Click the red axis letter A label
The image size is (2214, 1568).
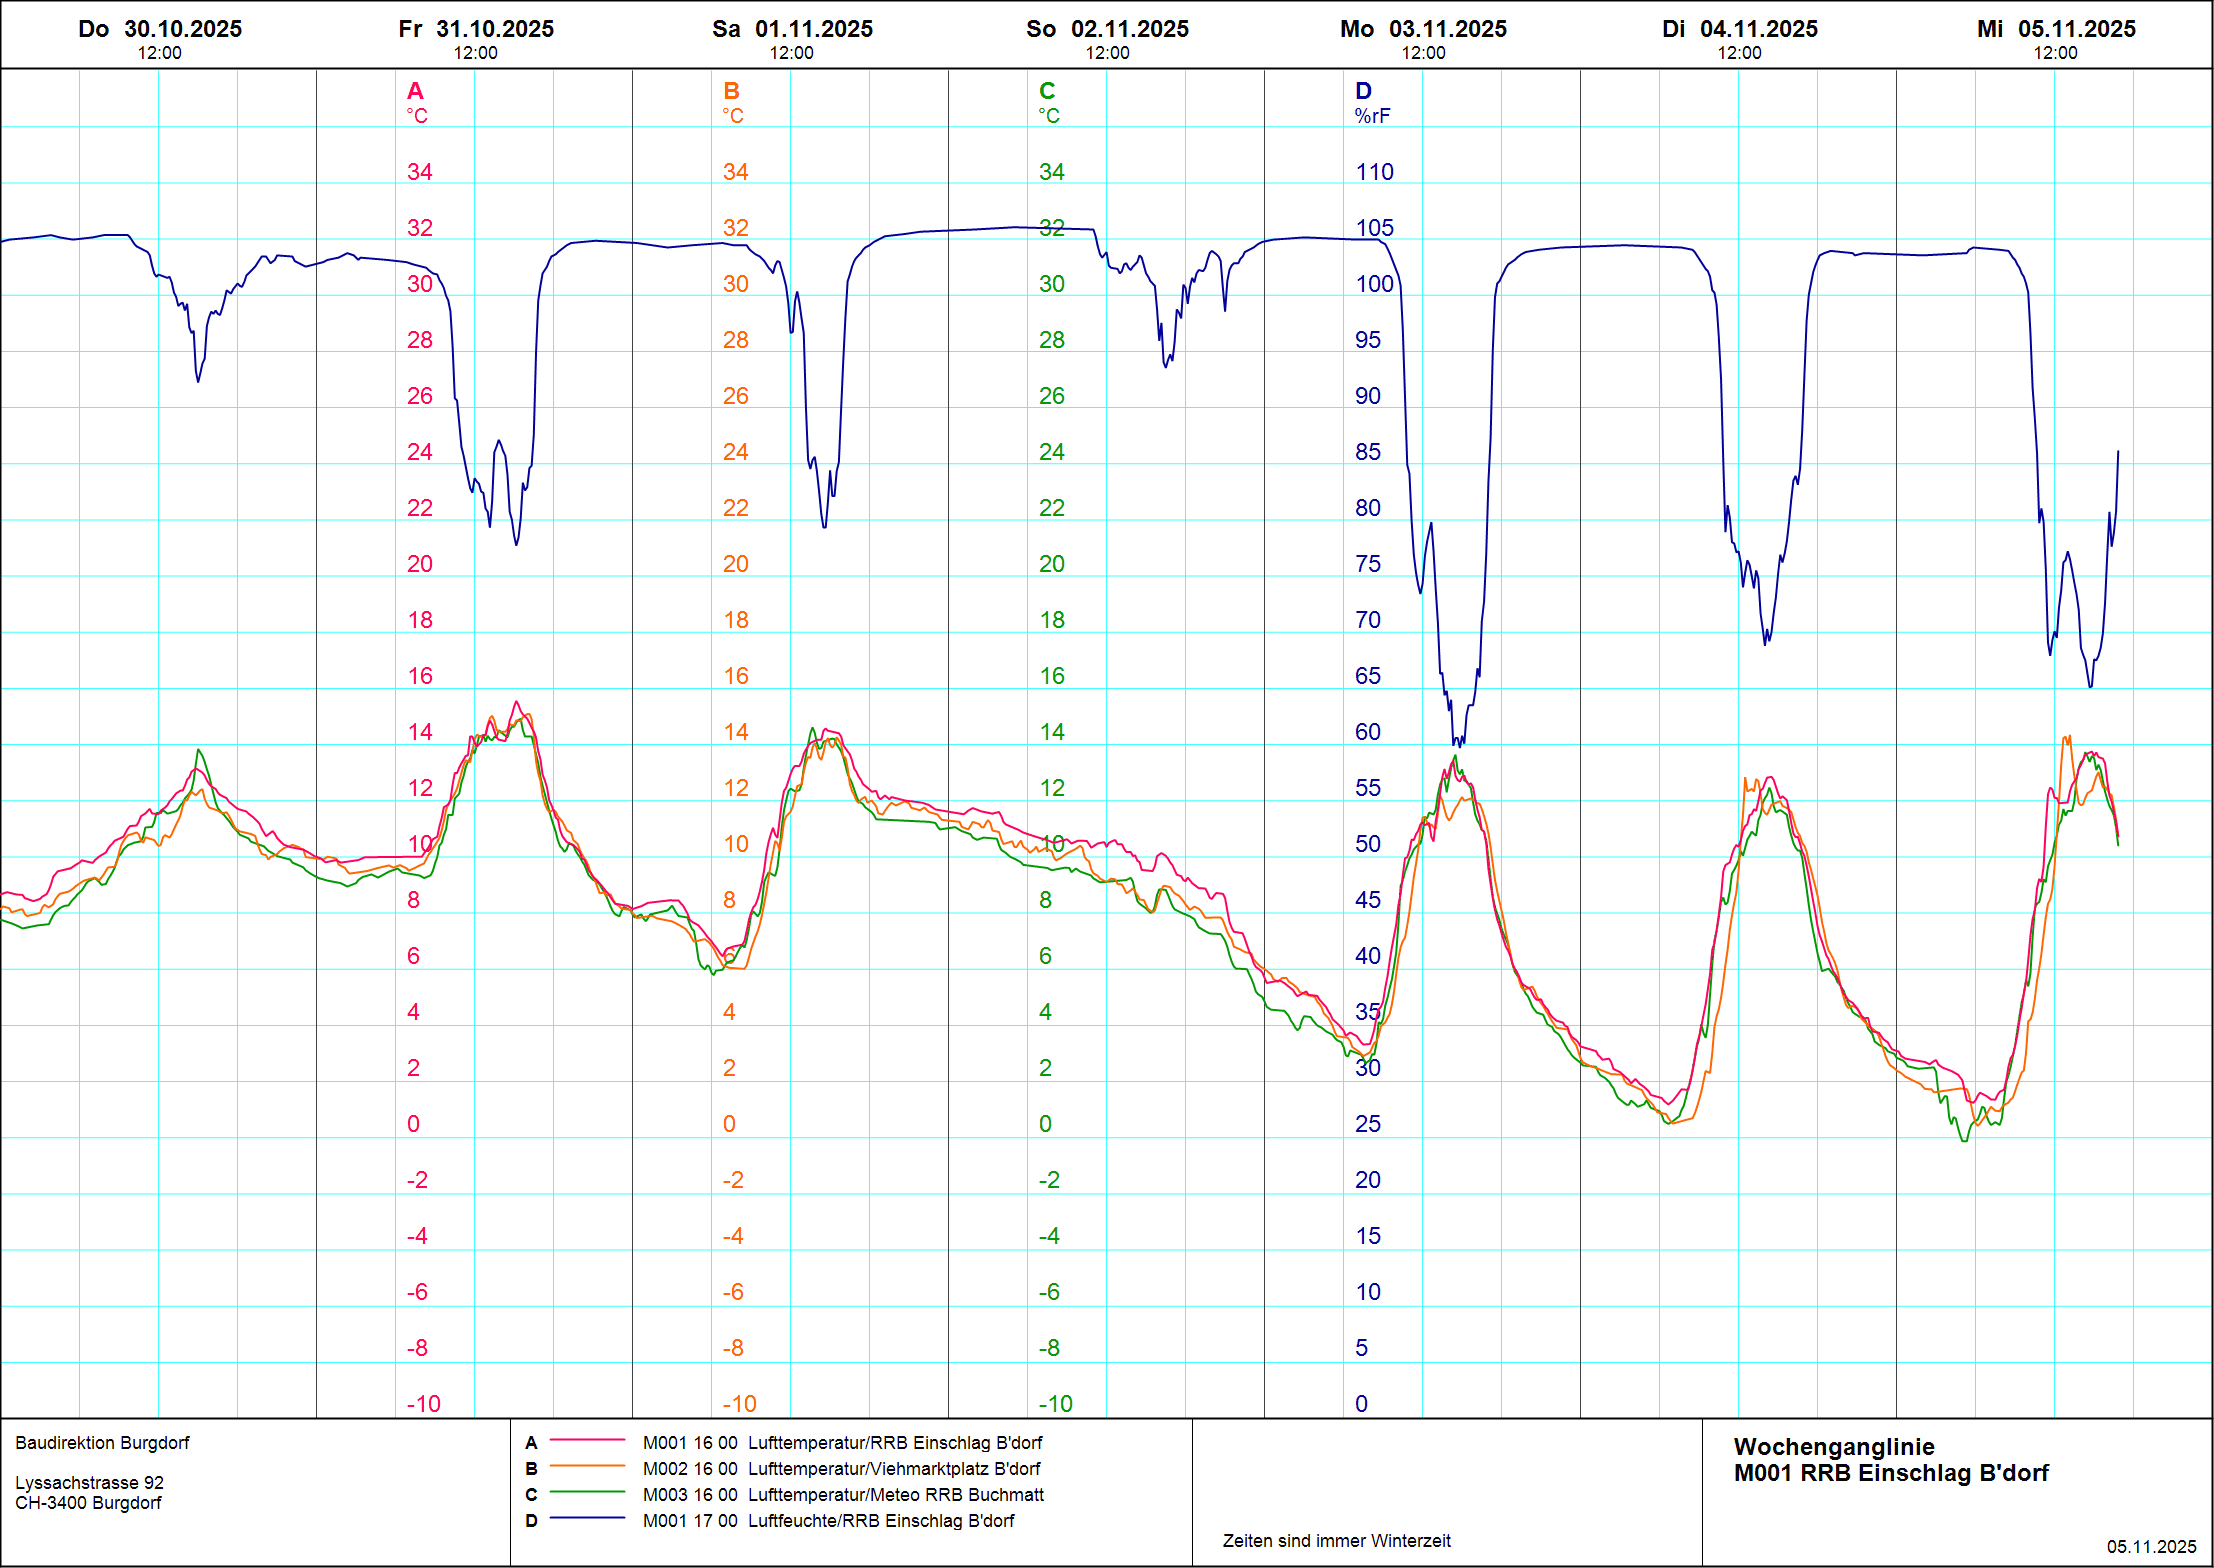pos(415,91)
